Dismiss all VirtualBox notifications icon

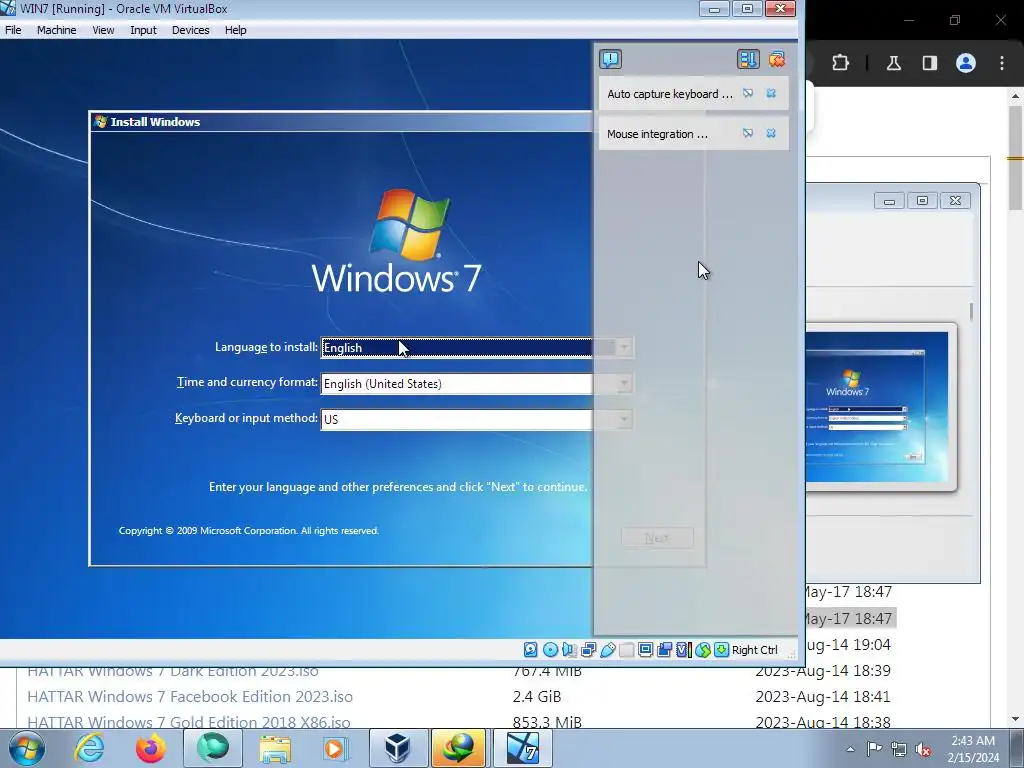pyautogui.click(x=777, y=59)
